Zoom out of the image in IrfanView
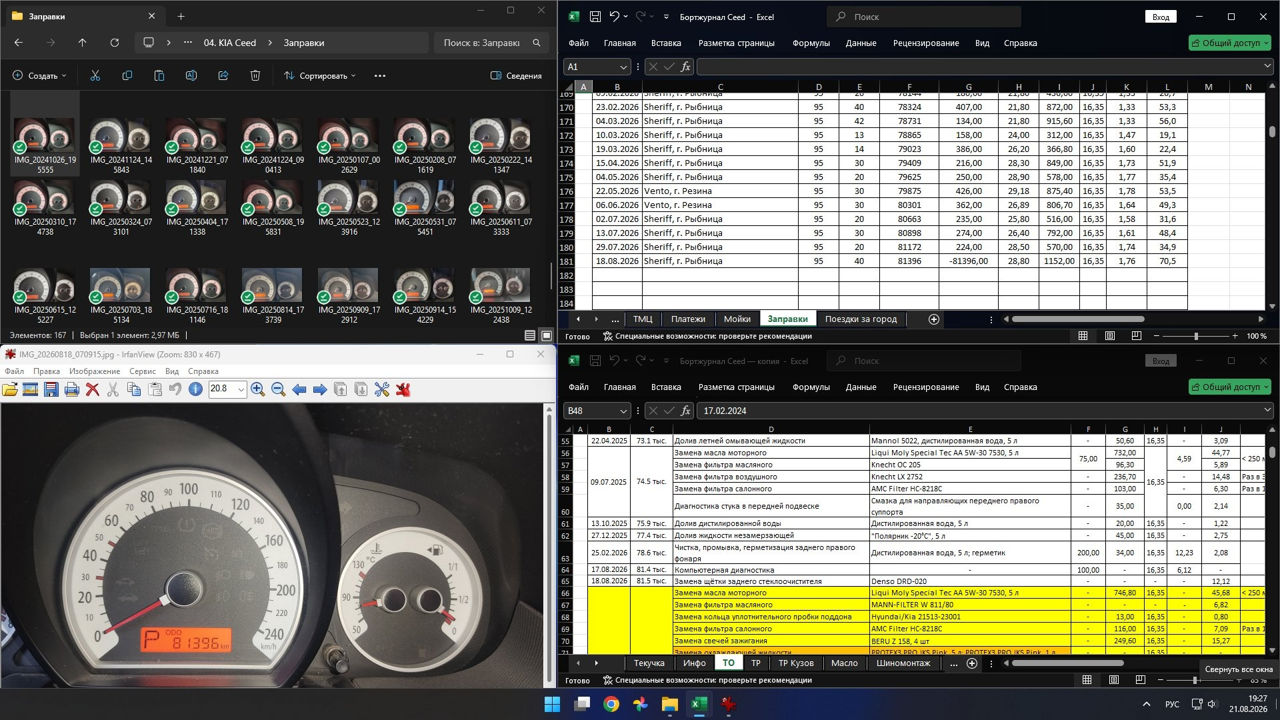The width and height of the screenshot is (1280, 720). pos(278,389)
